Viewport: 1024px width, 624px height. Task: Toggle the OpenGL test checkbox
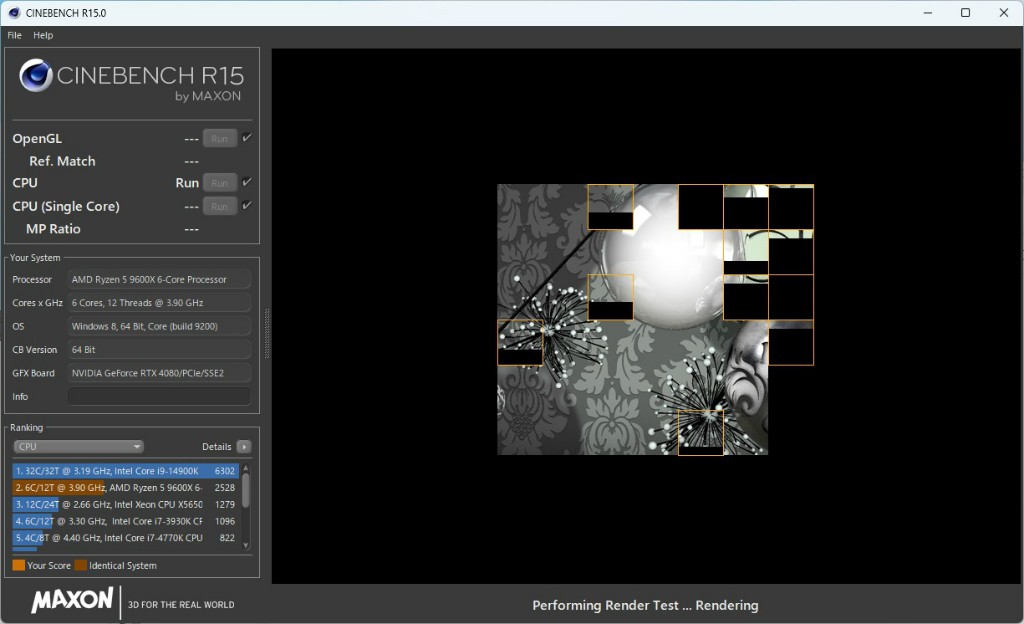(247, 138)
